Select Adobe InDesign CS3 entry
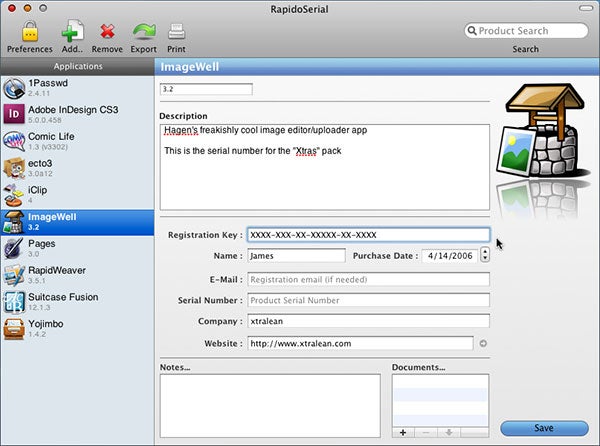600x446 pixels. (x=77, y=114)
